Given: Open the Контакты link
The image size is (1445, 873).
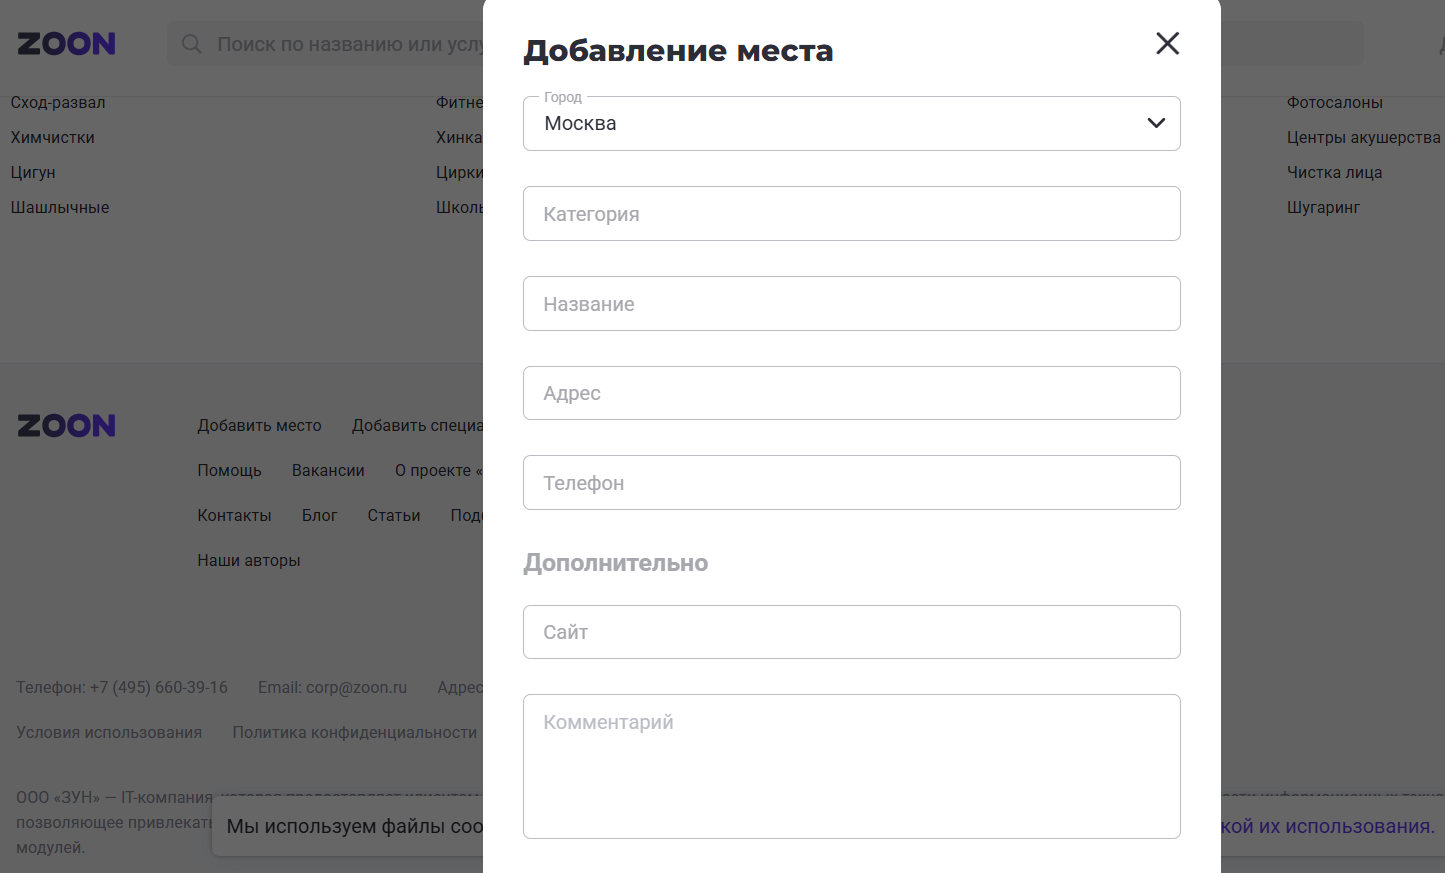Looking at the screenshot, I should click(x=234, y=515).
